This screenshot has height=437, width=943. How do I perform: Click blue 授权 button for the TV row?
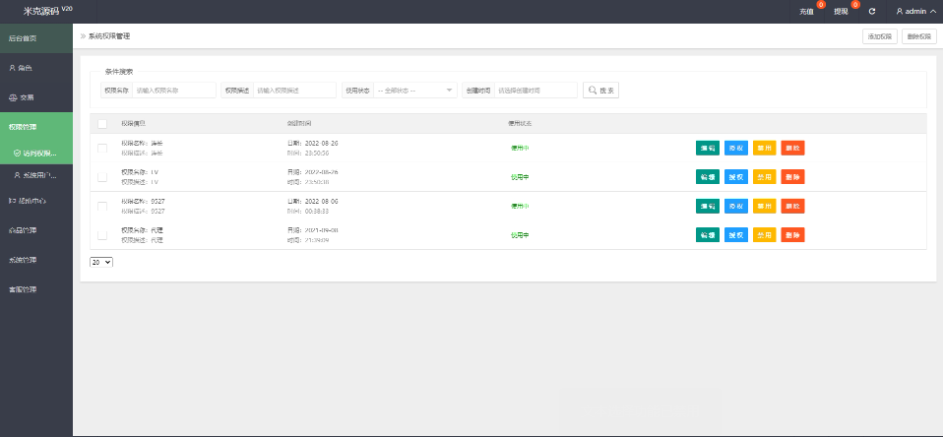tap(736, 177)
